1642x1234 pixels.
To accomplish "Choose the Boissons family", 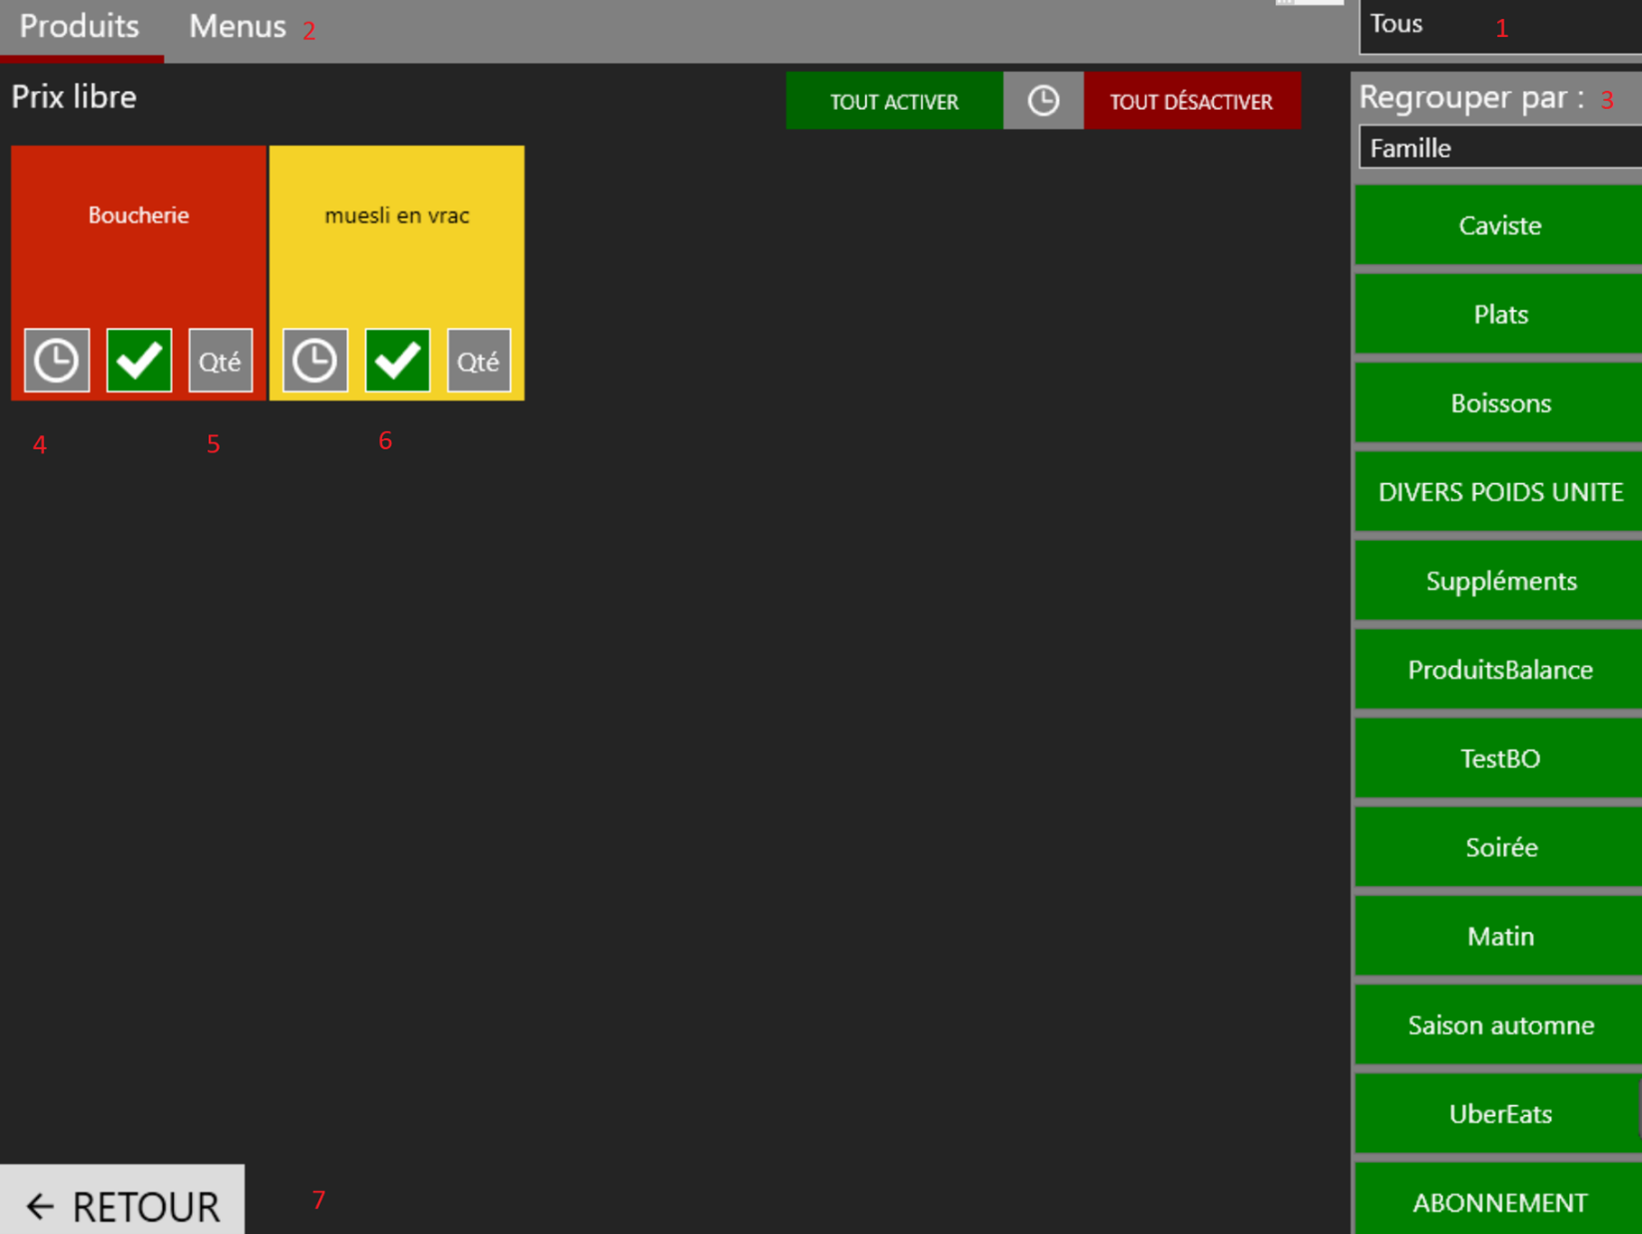I will point(1499,403).
